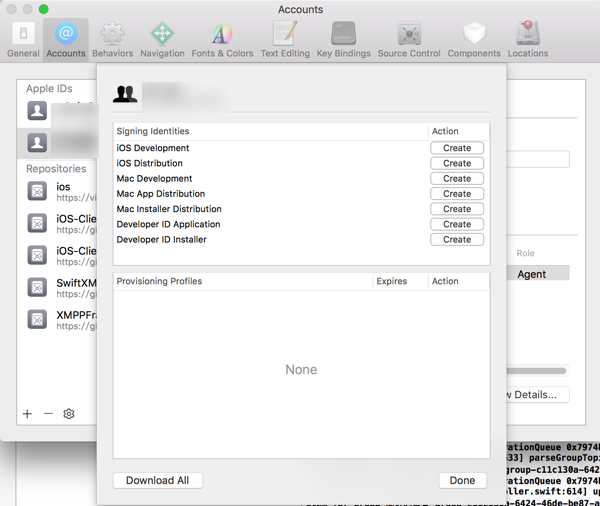Create a Mac App Distribution identity

click(x=457, y=194)
